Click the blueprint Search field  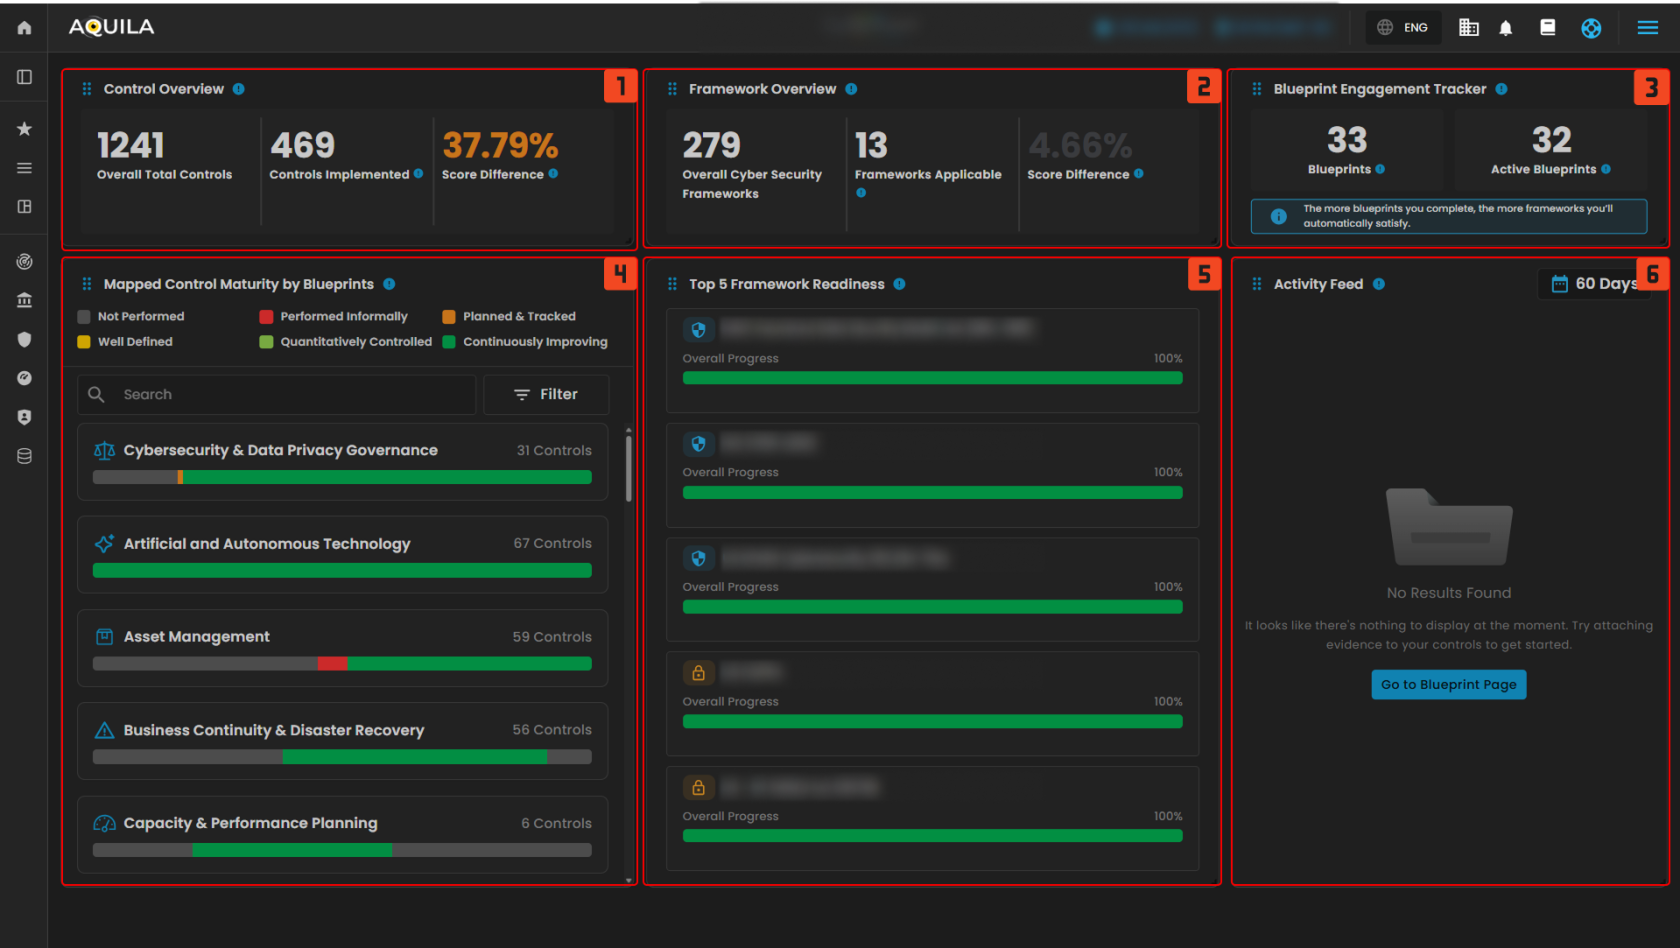(290, 395)
